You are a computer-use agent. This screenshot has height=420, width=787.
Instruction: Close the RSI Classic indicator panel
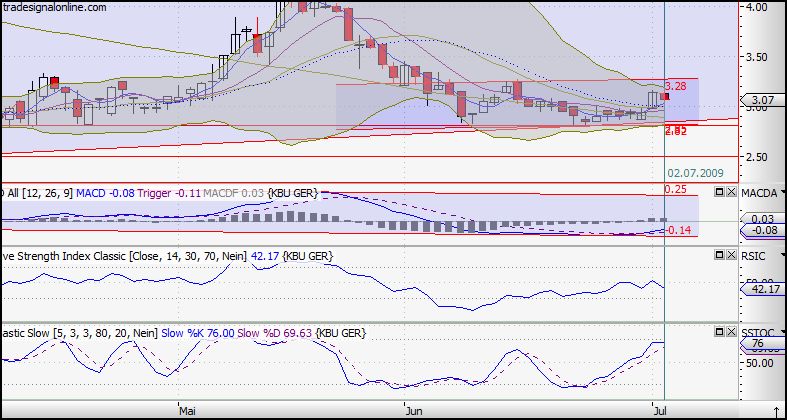(x=731, y=256)
